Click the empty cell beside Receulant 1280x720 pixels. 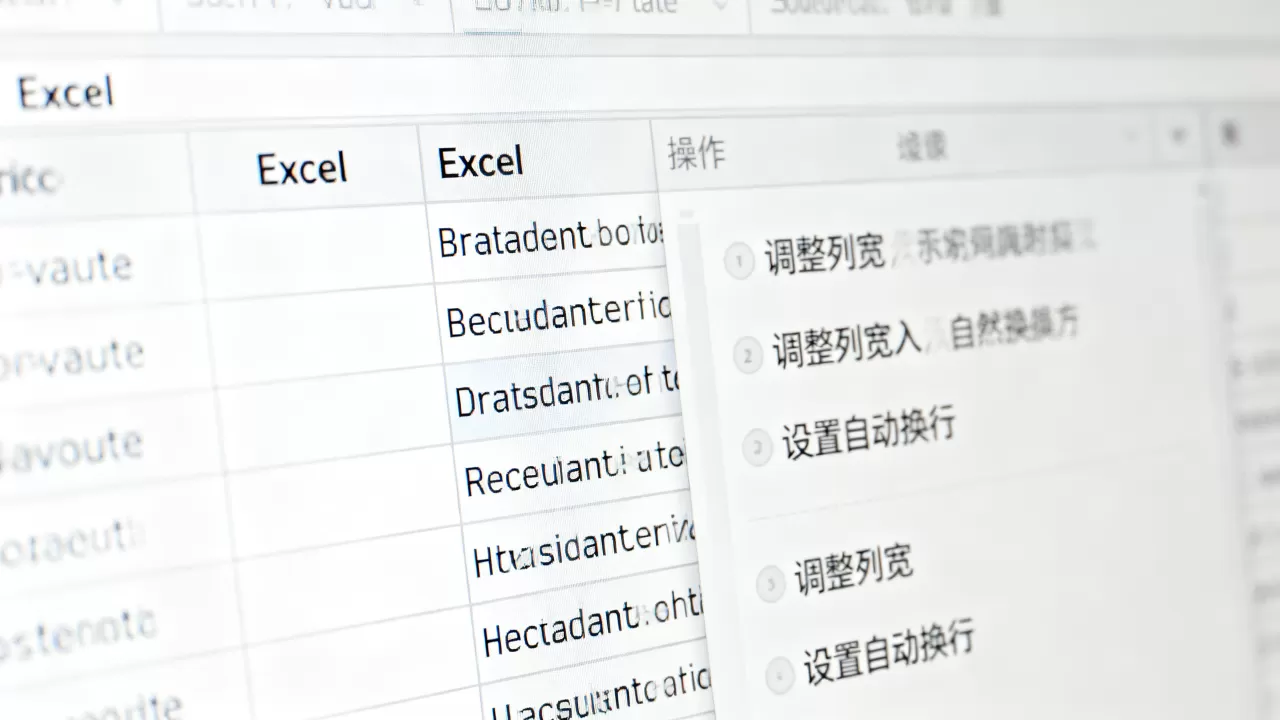point(342,500)
